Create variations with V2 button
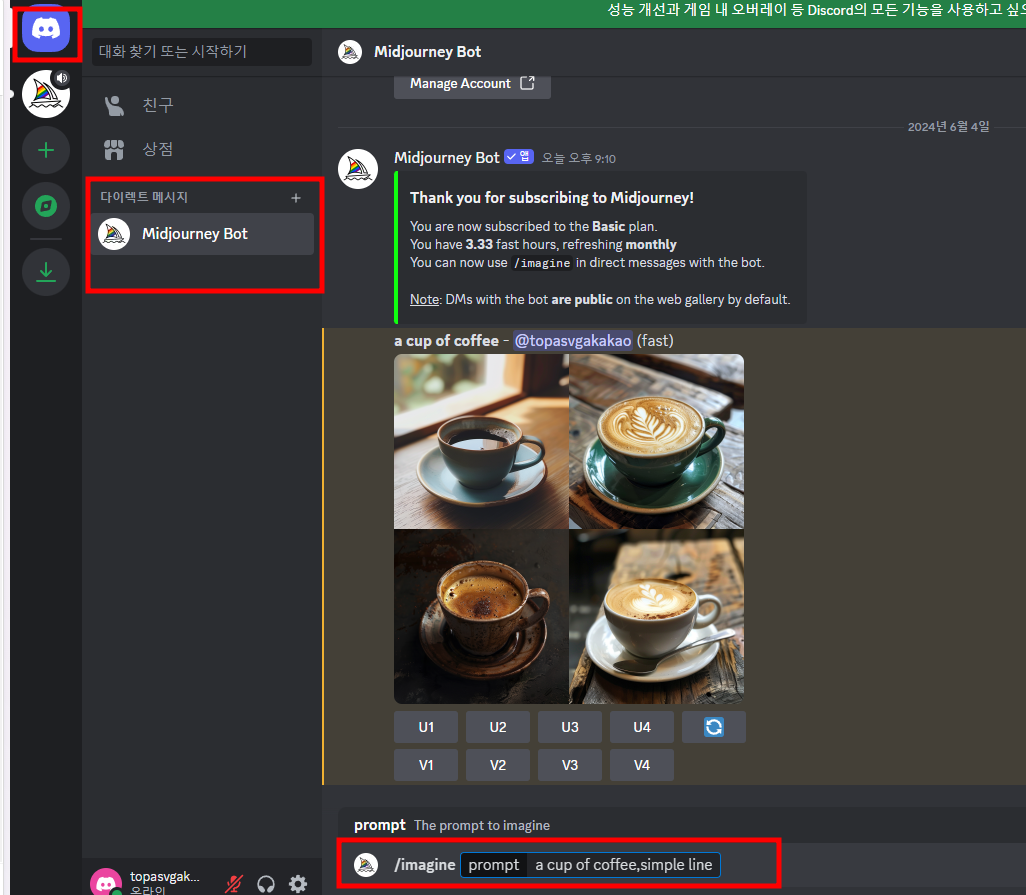 pos(498,765)
